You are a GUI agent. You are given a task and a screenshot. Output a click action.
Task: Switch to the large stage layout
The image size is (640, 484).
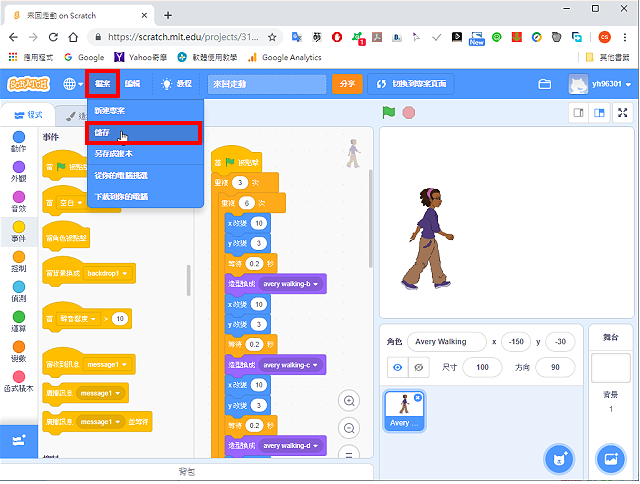(x=599, y=113)
